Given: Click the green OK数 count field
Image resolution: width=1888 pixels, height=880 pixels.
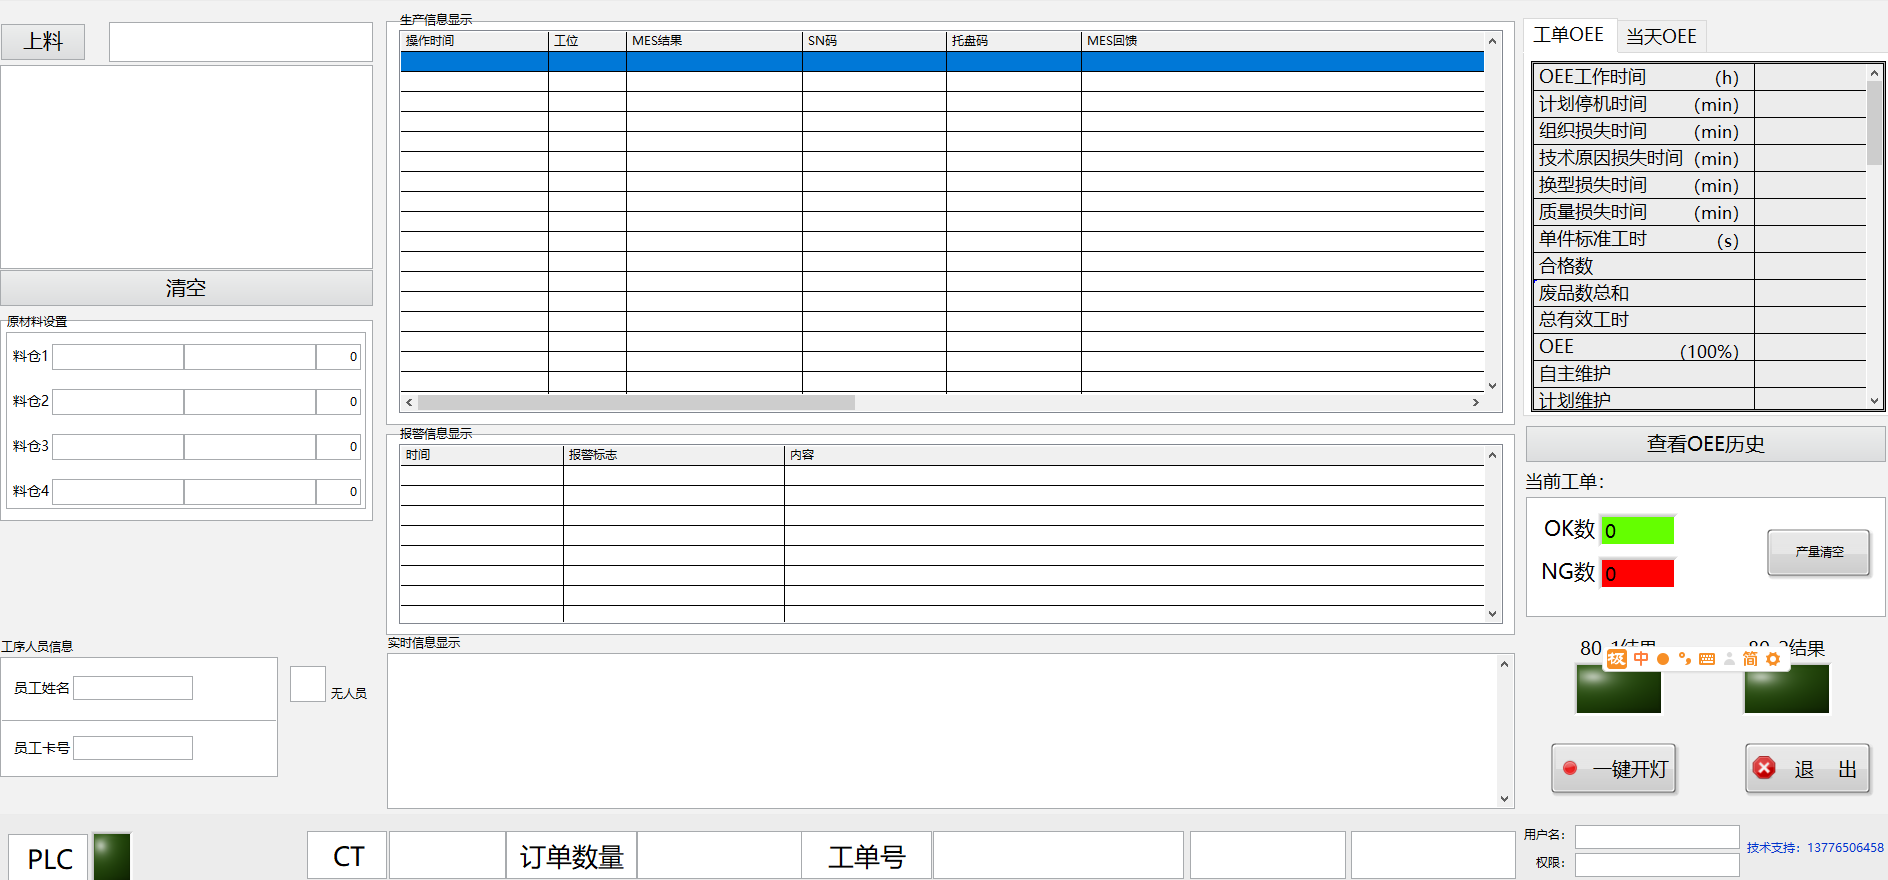Looking at the screenshot, I should 1638,530.
